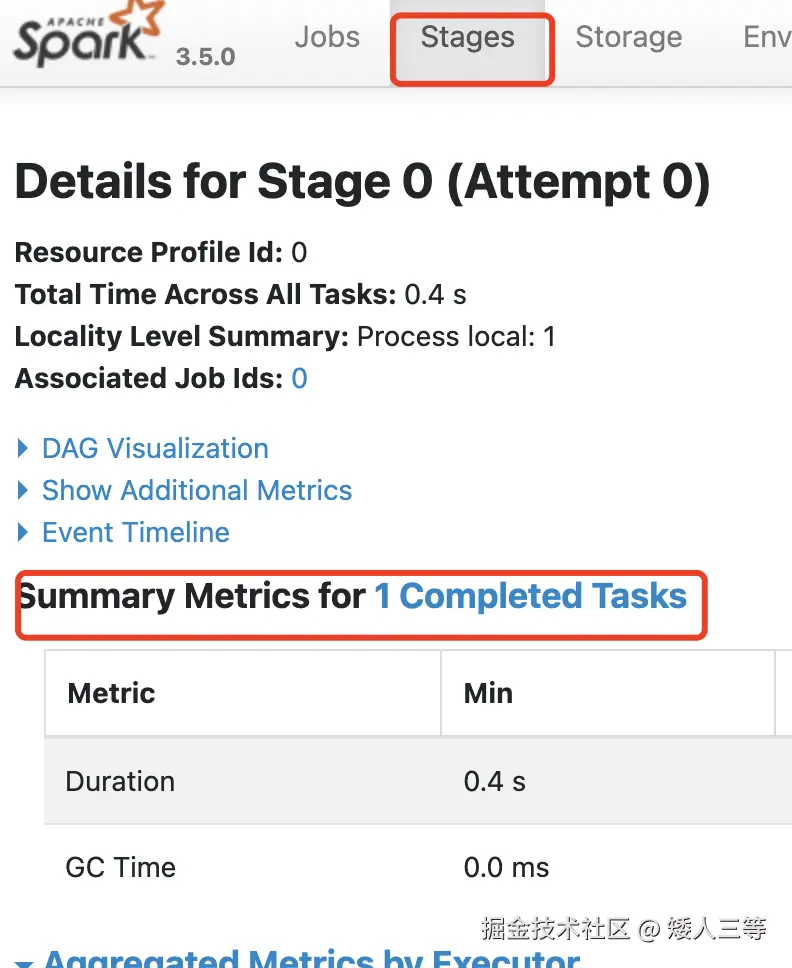The image size is (792, 968).
Task: Select the GC Time metric row
Action: click(x=120, y=867)
